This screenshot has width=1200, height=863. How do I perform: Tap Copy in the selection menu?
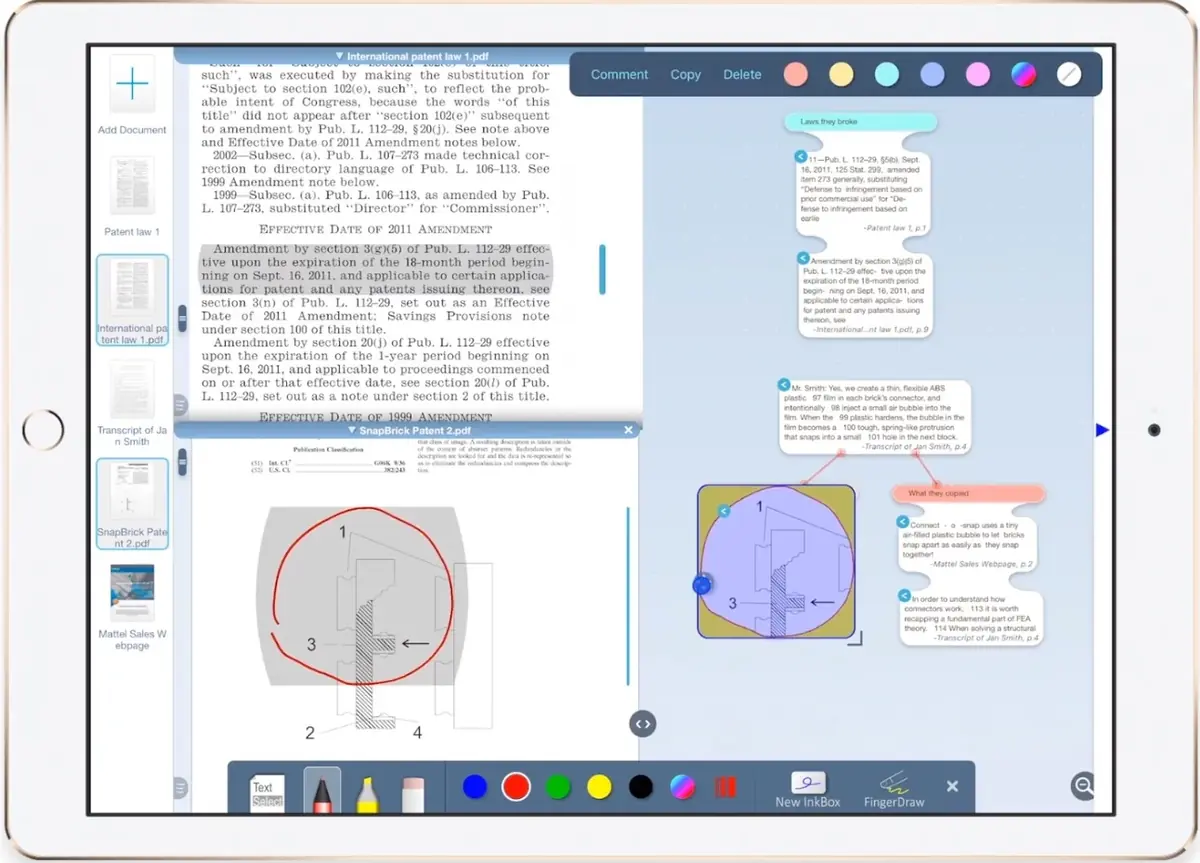(685, 74)
